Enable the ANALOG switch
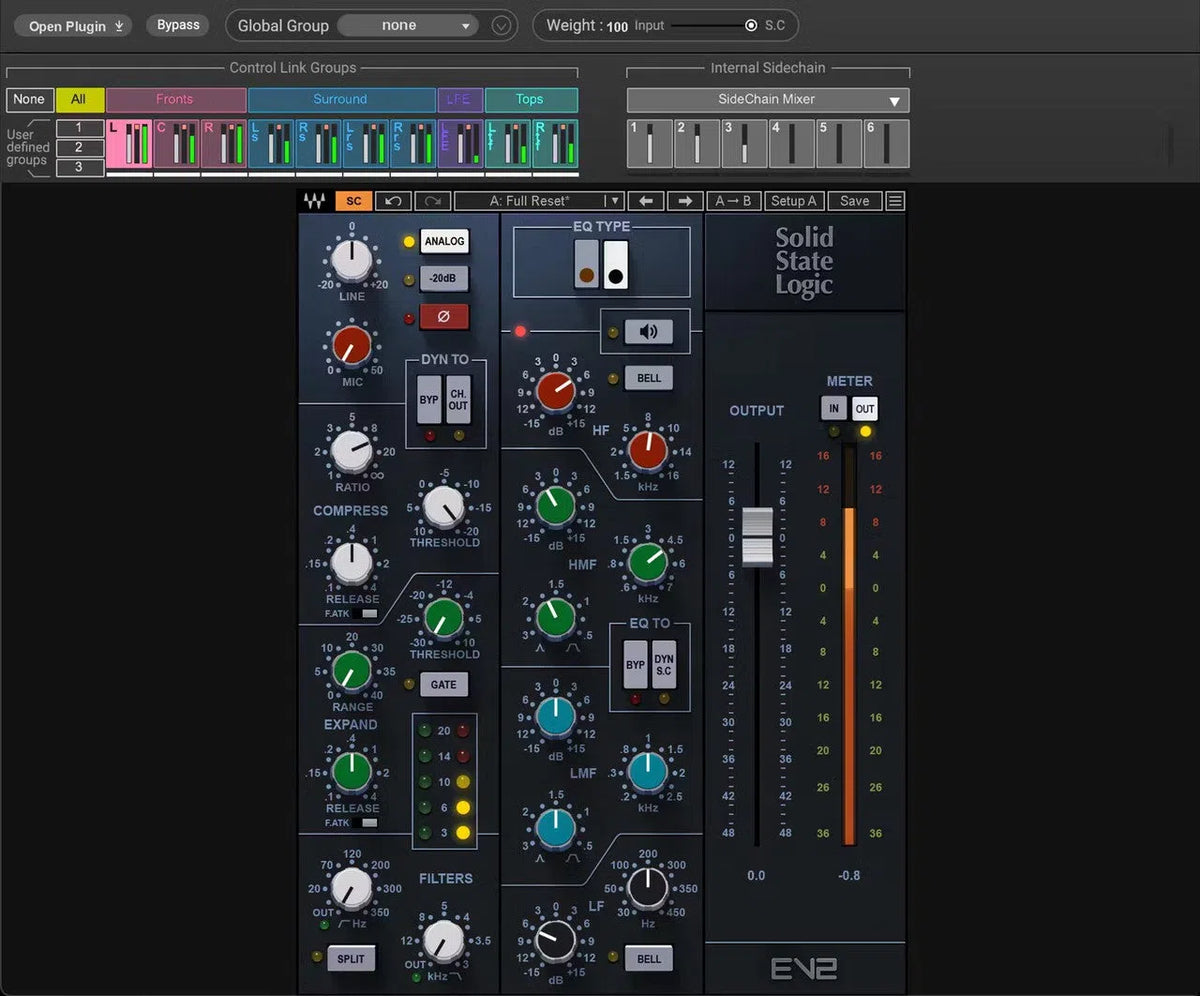The image size is (1200, 996). pos(444,241)
